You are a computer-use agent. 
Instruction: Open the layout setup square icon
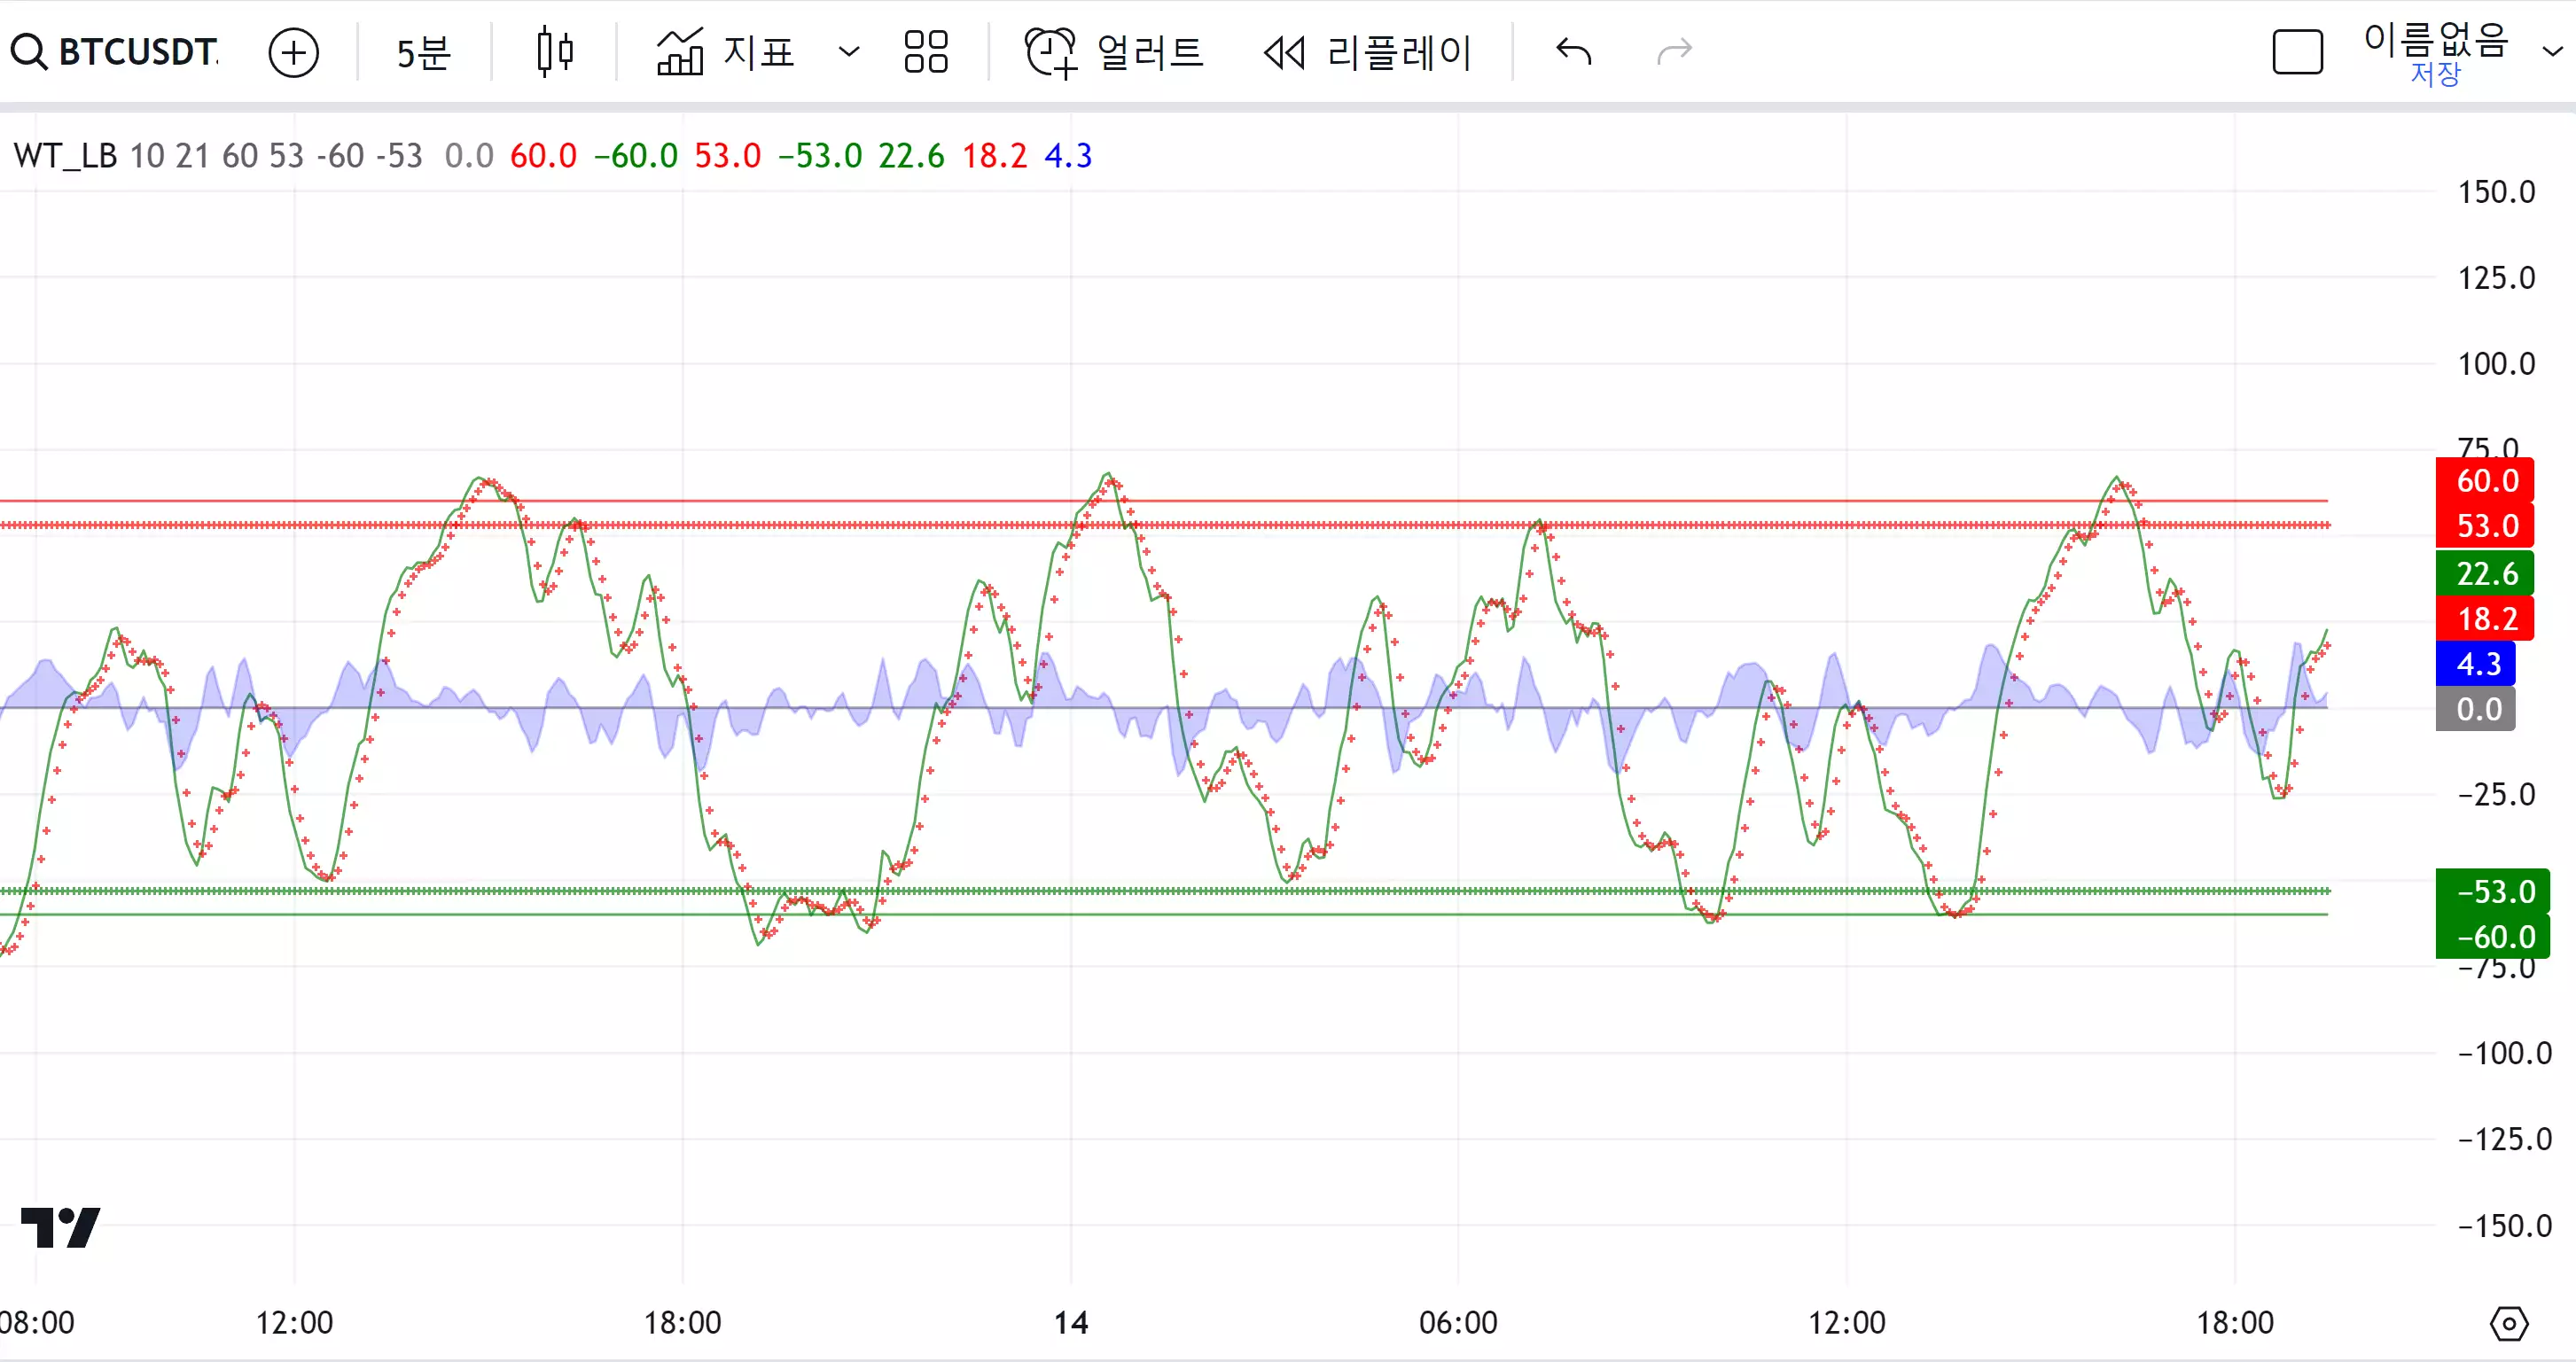pyautogui.click(x=2297, y=52)
